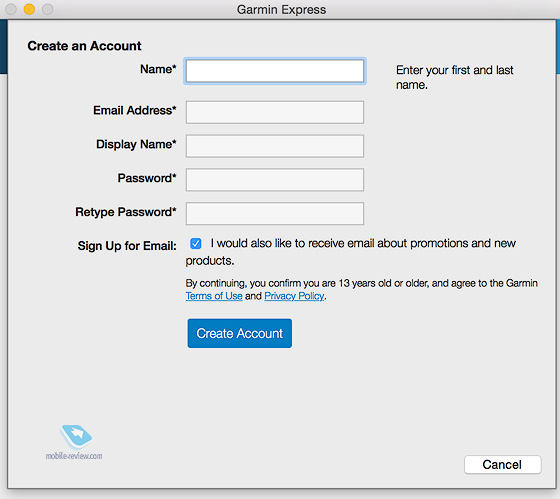Open the Terms of Use link
Viewport: 560px width, 499px height.
point(214,296)
